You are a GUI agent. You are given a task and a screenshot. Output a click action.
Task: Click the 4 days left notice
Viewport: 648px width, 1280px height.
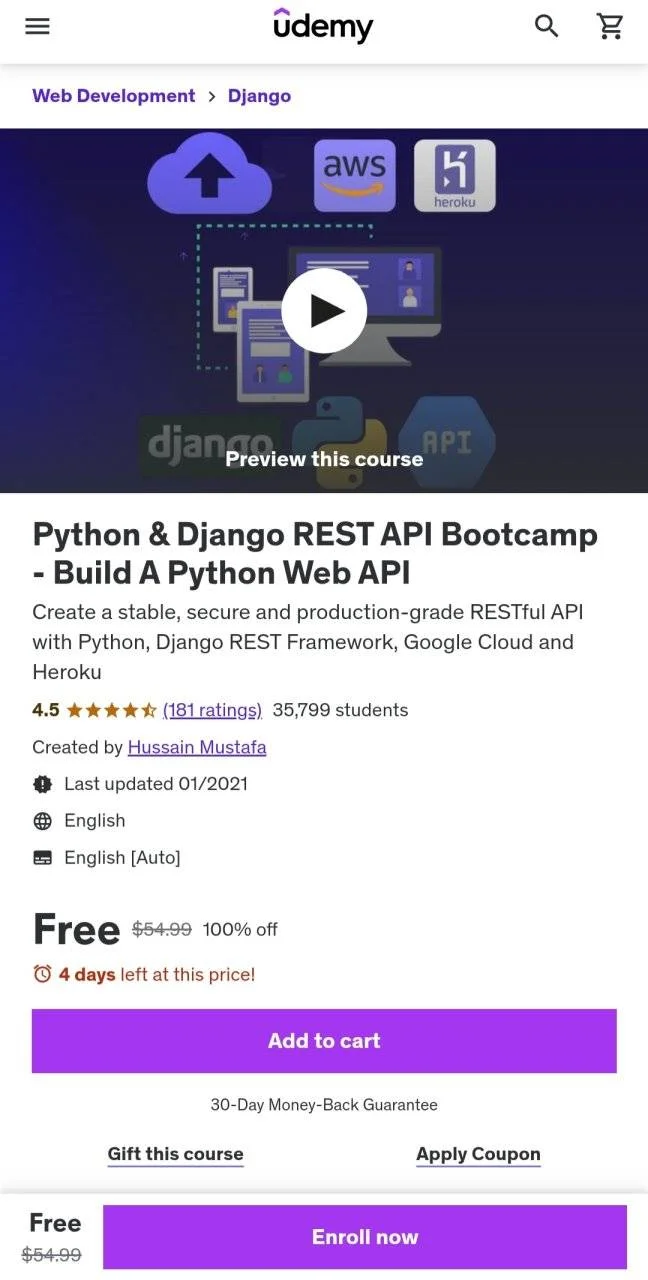click(157, 974)
